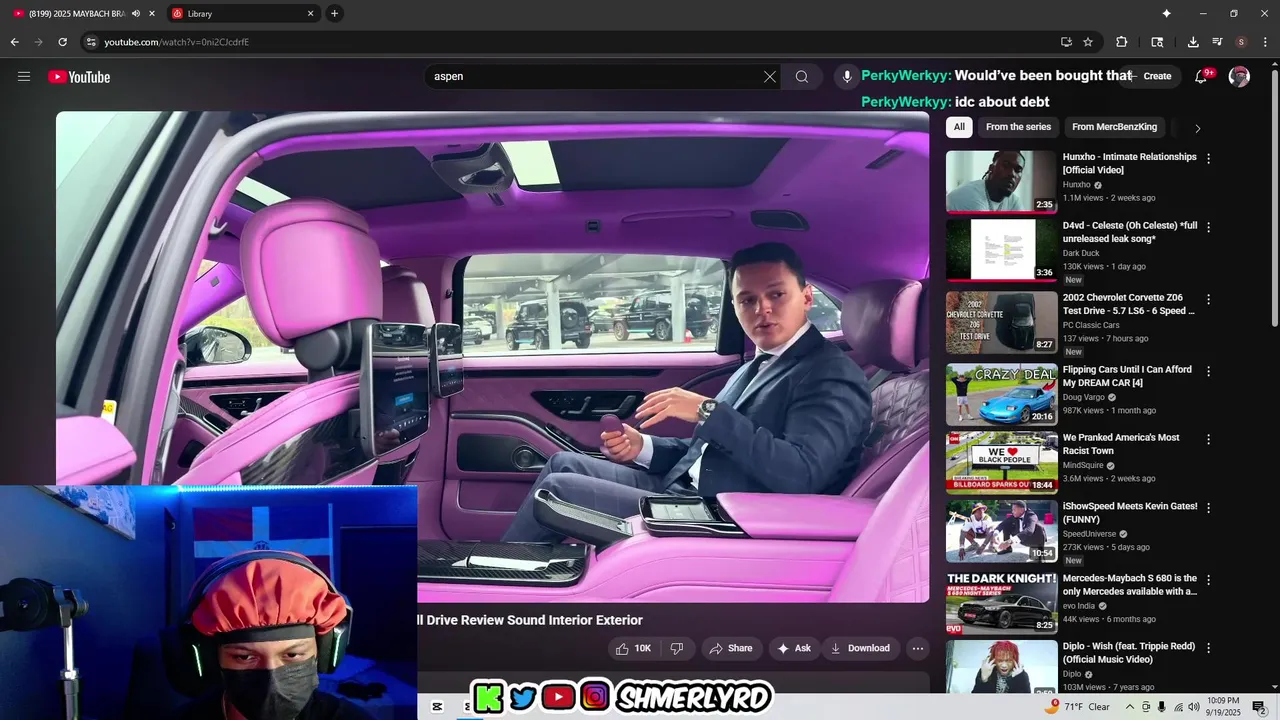Select the From the series chip

coord(1018,127)
